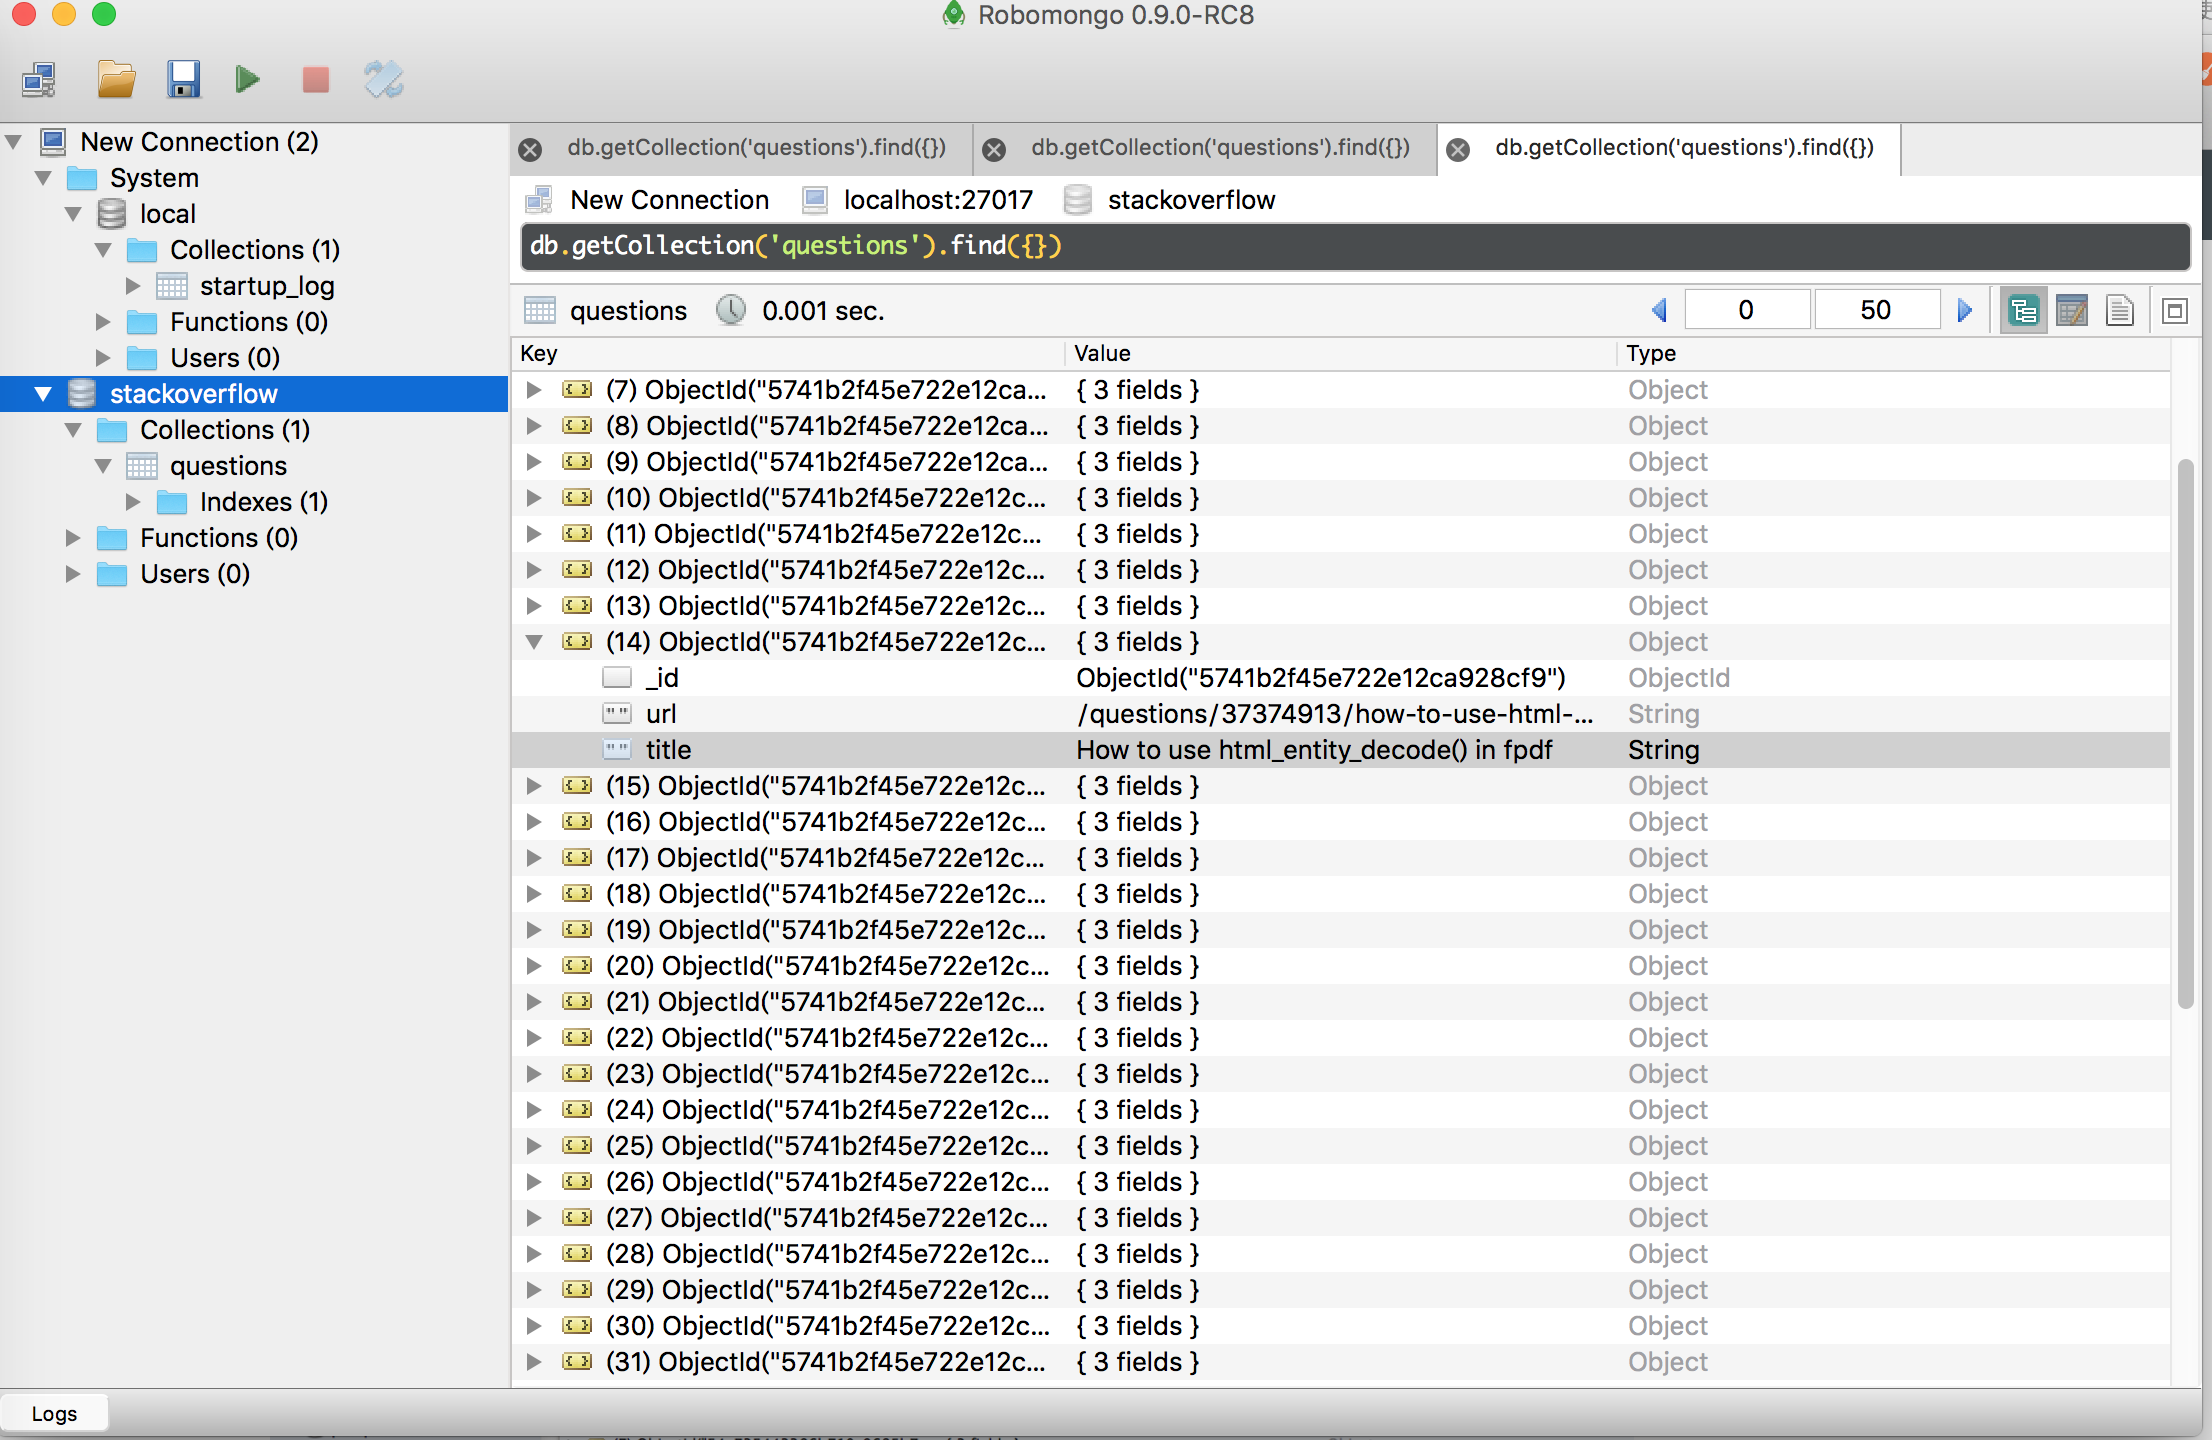
Task: Click the New Connection label in header
Action: pyautogui.click(x=669, y=200)
